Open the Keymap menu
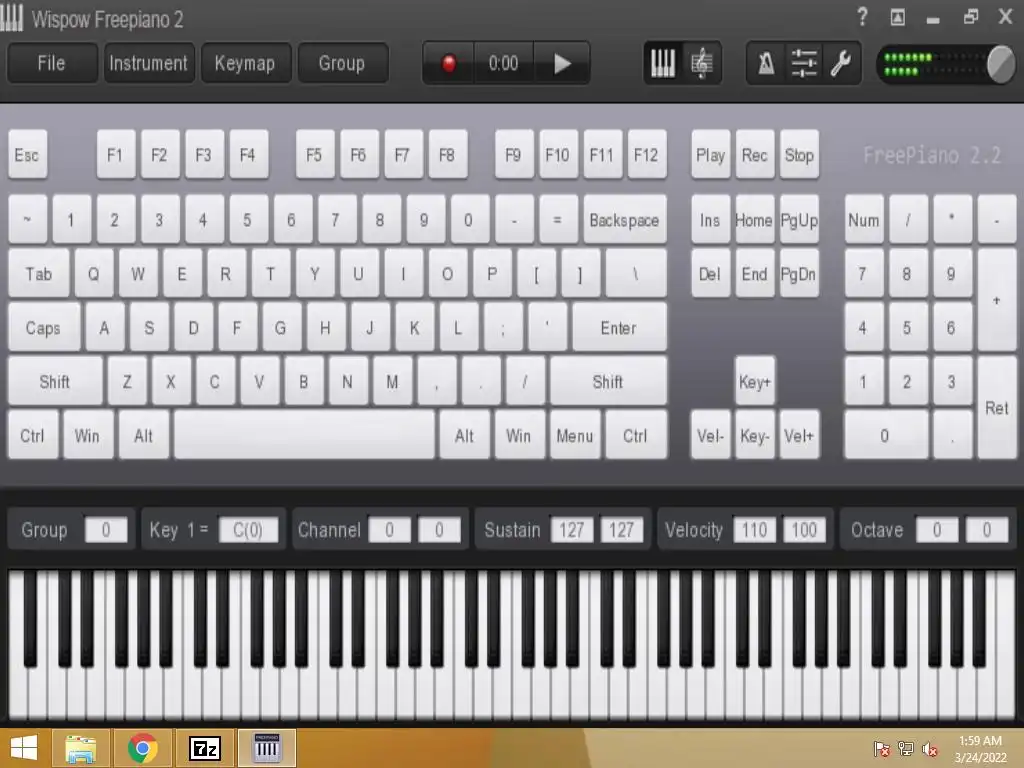Screen dimensions: 1024x768 (246, 63)
